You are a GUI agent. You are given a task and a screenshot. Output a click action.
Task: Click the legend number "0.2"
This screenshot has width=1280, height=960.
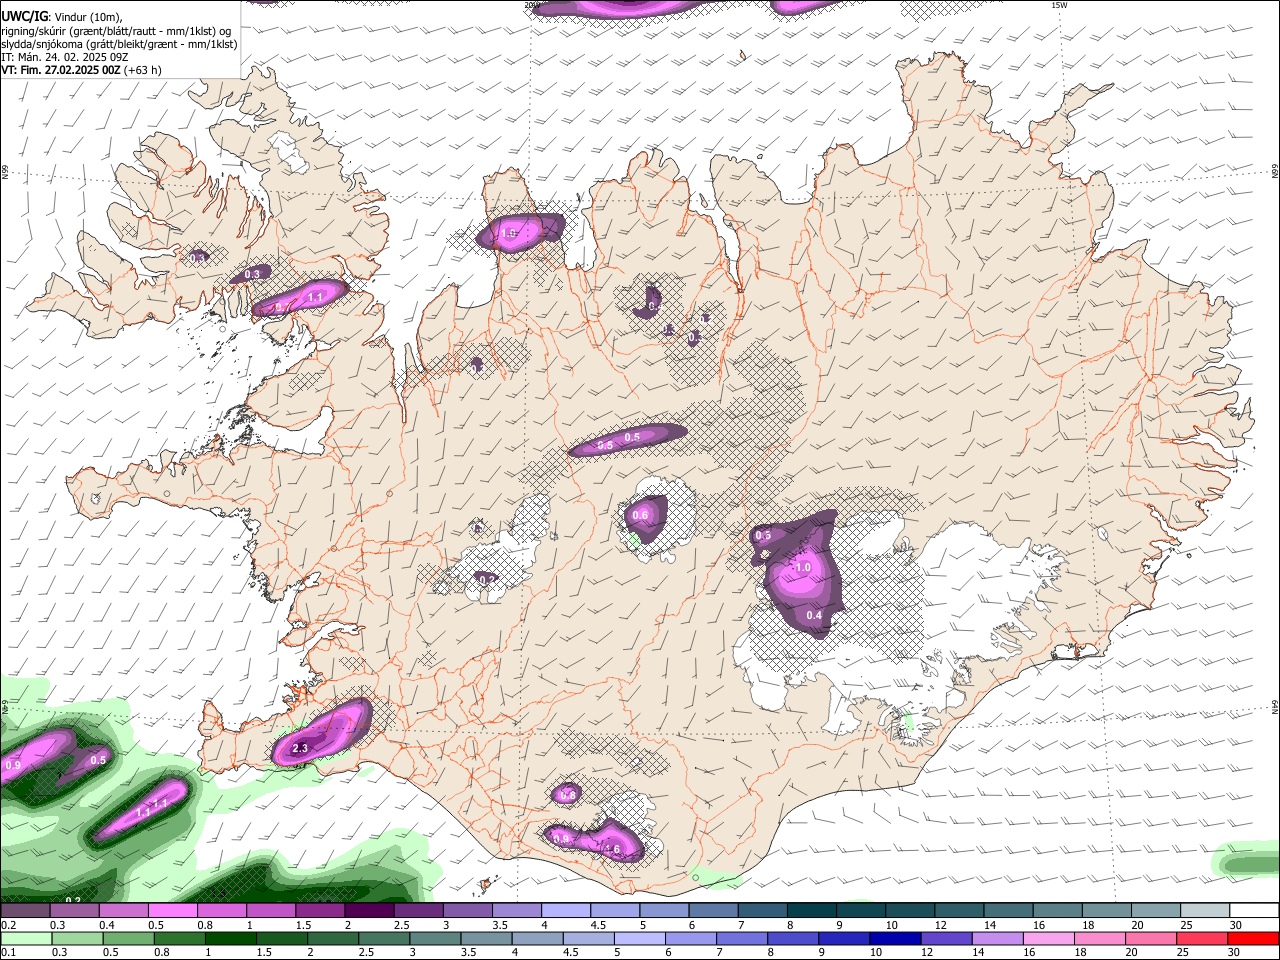(x=8, y=925)
